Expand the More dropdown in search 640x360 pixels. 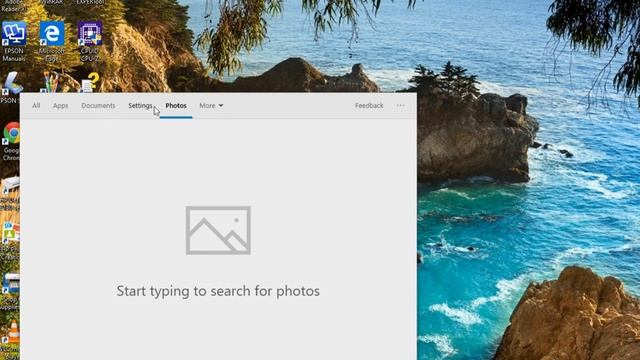(211, 106)
